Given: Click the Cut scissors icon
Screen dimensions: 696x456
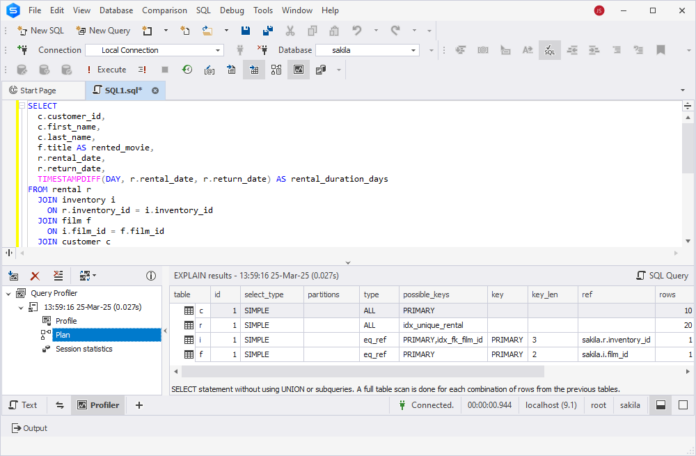Looking at the screenshot, I should coord(290,31).
